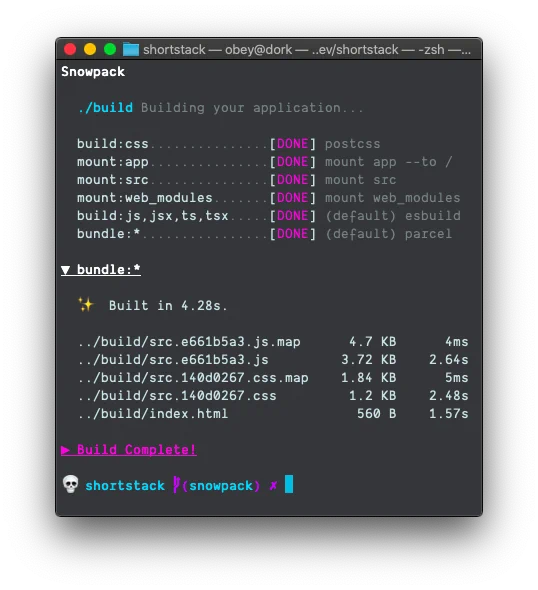
Task: Click the 5ms build time
Action: [457, 378]
